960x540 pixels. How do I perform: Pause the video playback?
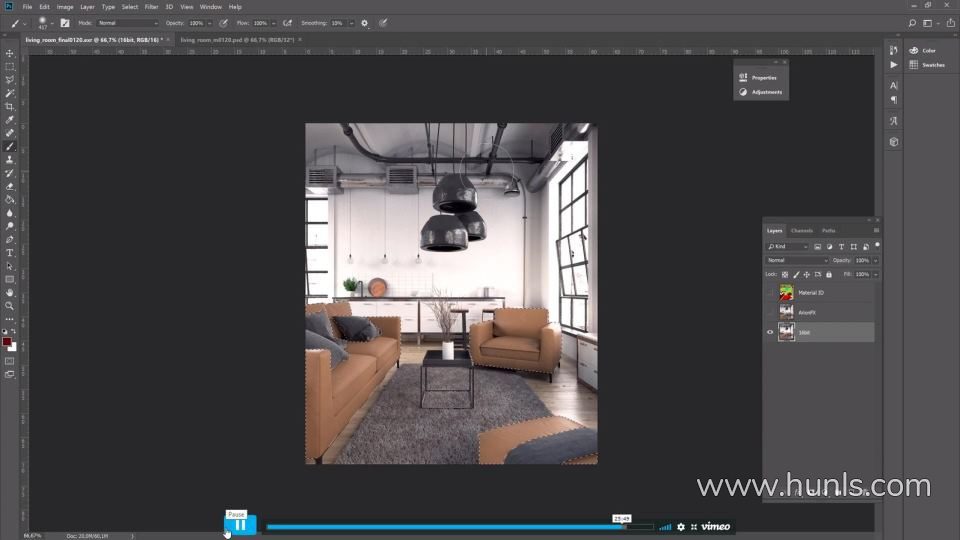[240, 525]
